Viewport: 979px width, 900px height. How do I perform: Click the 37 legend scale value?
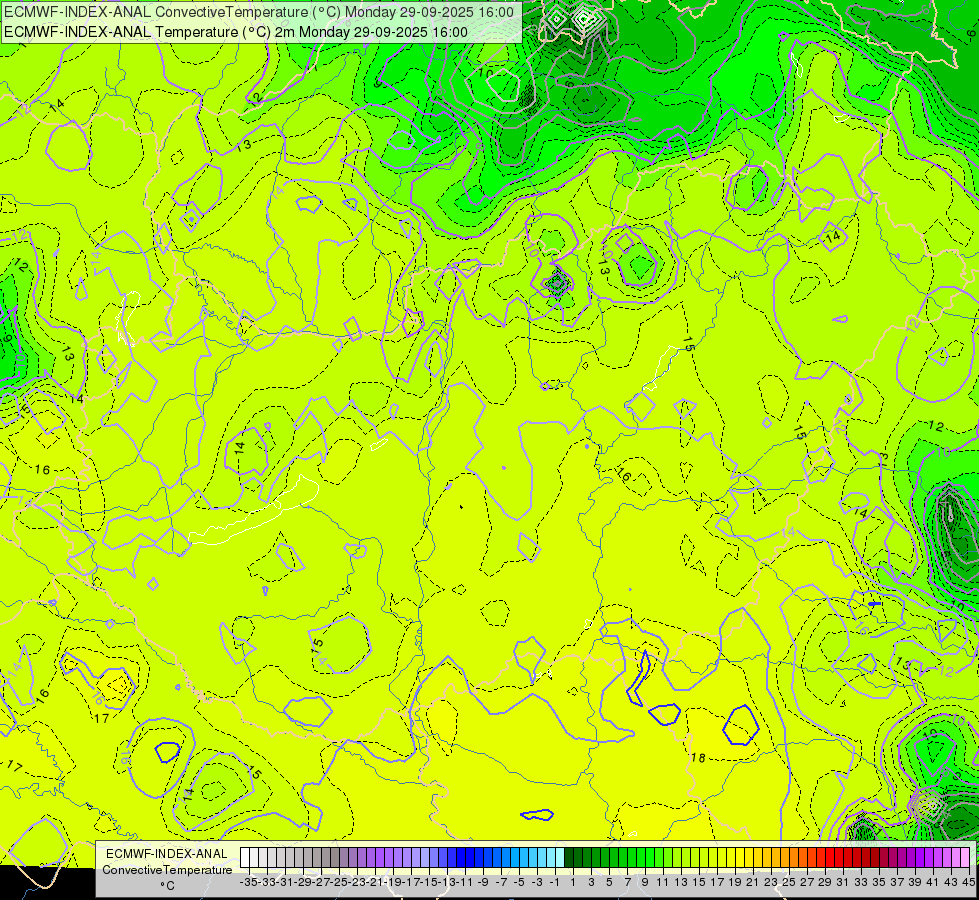click(897, 883)
